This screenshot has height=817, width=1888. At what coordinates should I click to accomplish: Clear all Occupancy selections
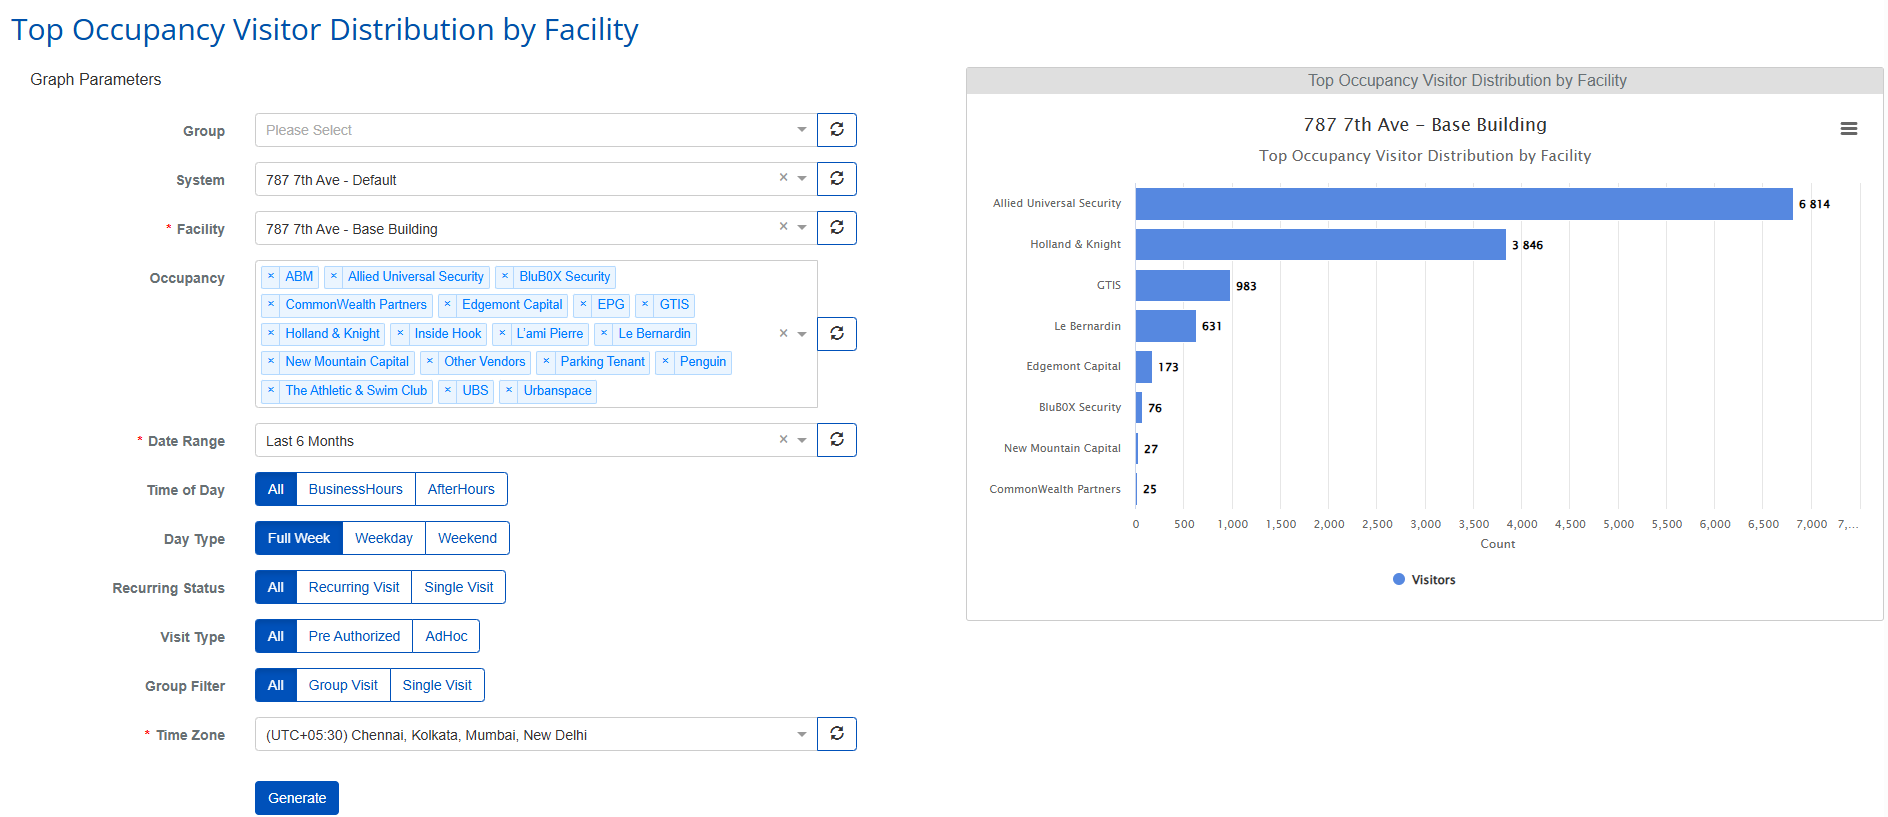784,334
